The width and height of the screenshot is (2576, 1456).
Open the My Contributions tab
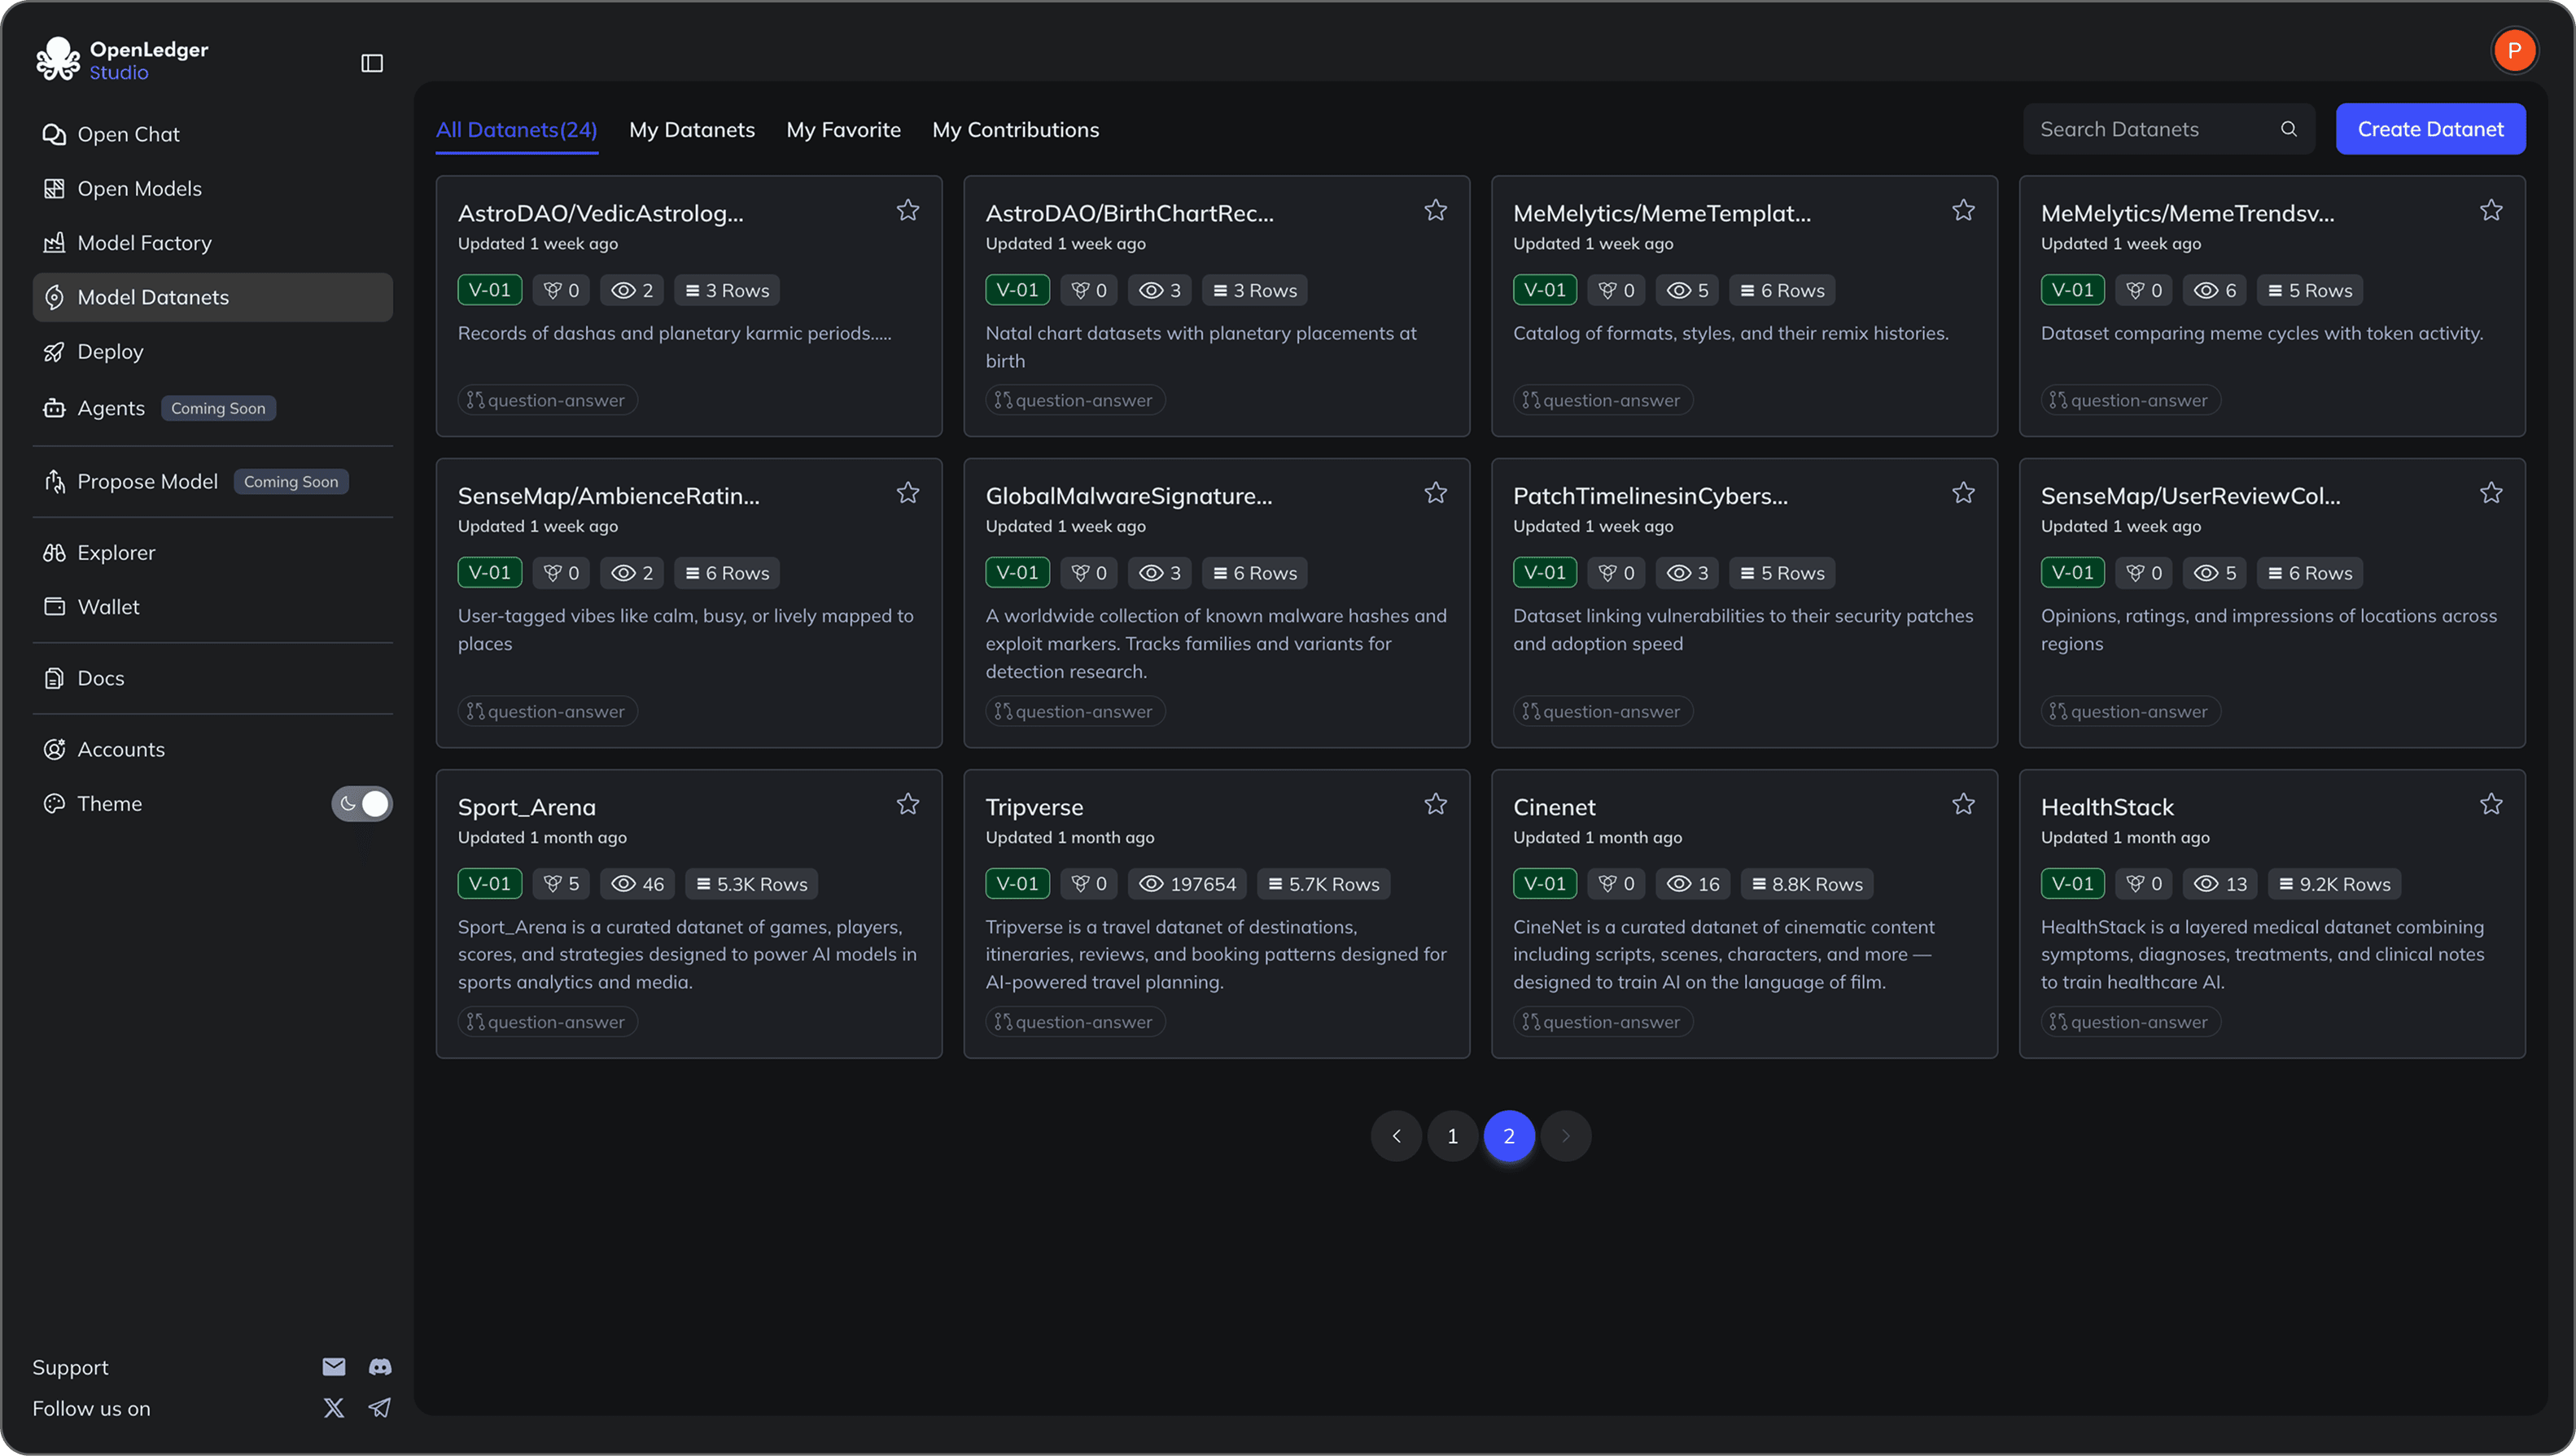(1015, 129)
